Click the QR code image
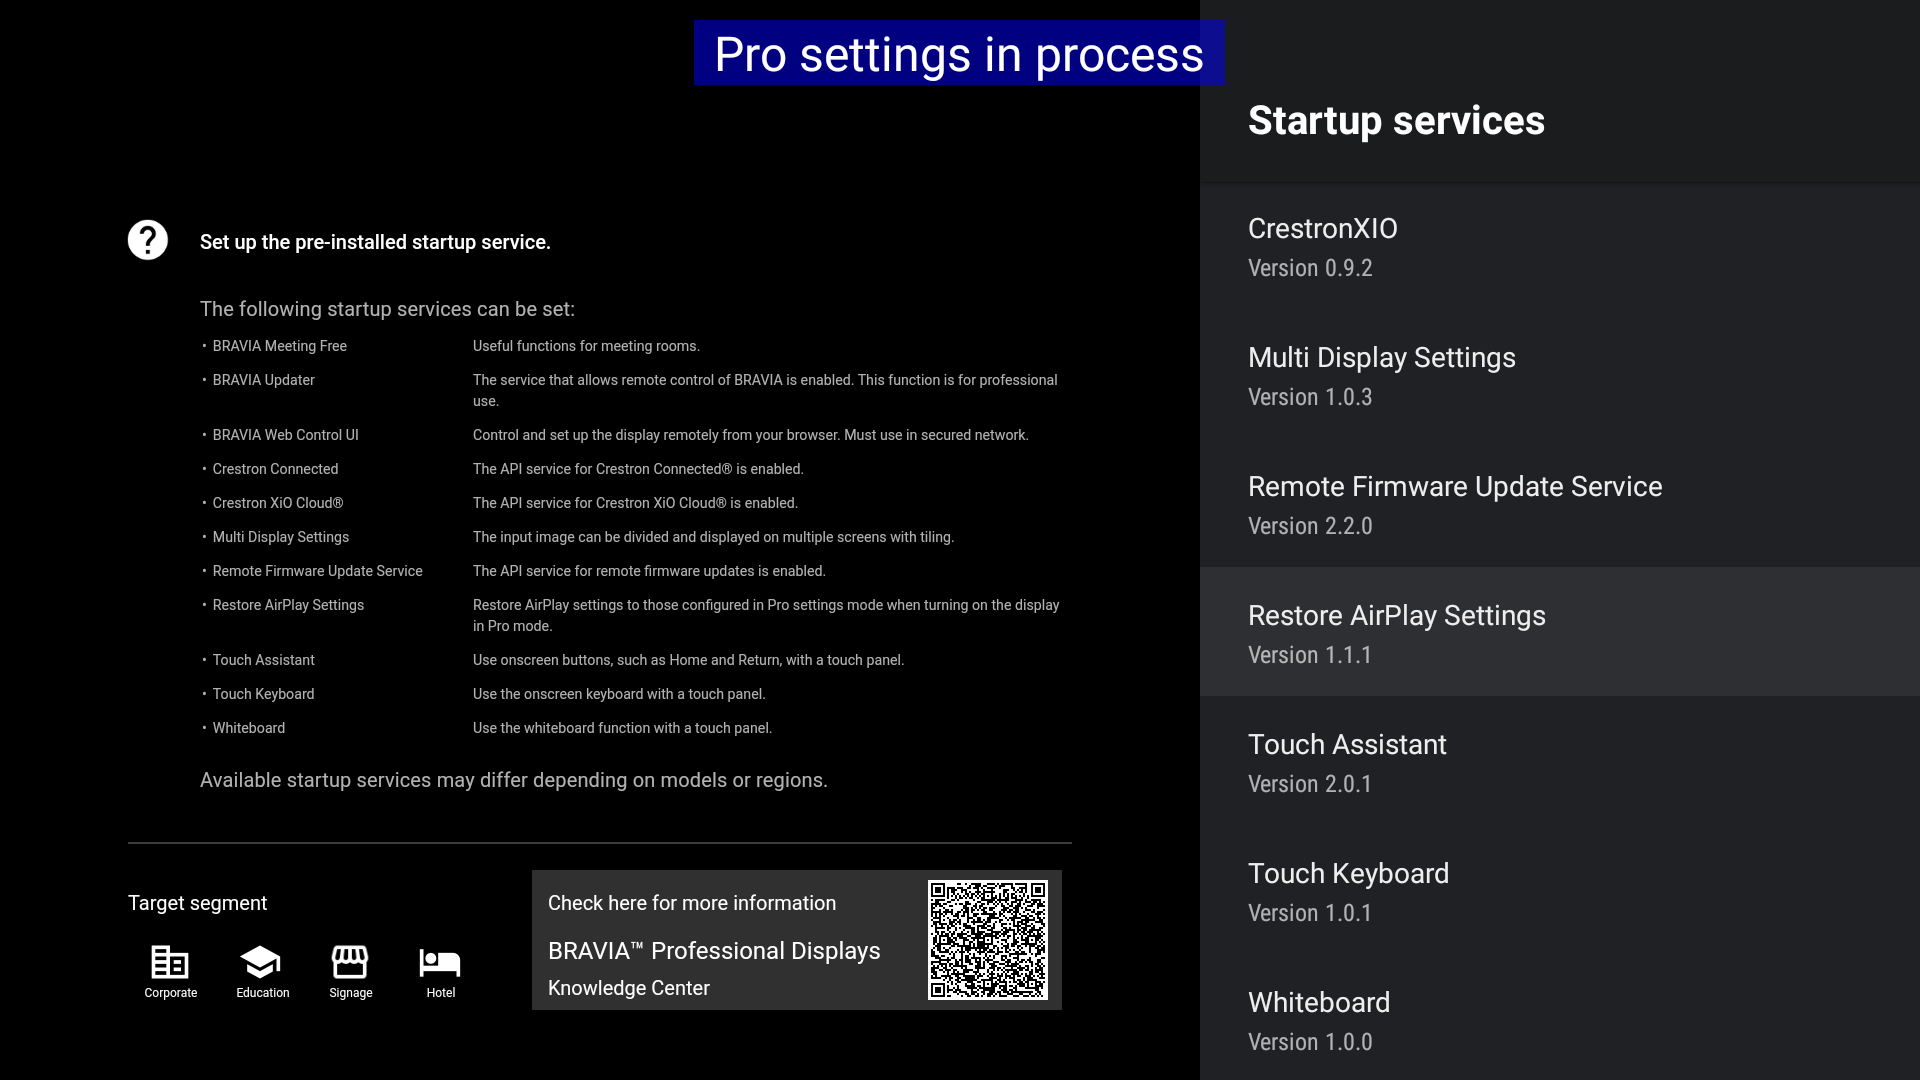This screenshot has width=1920, height=1080. click(x=987, y=939)
